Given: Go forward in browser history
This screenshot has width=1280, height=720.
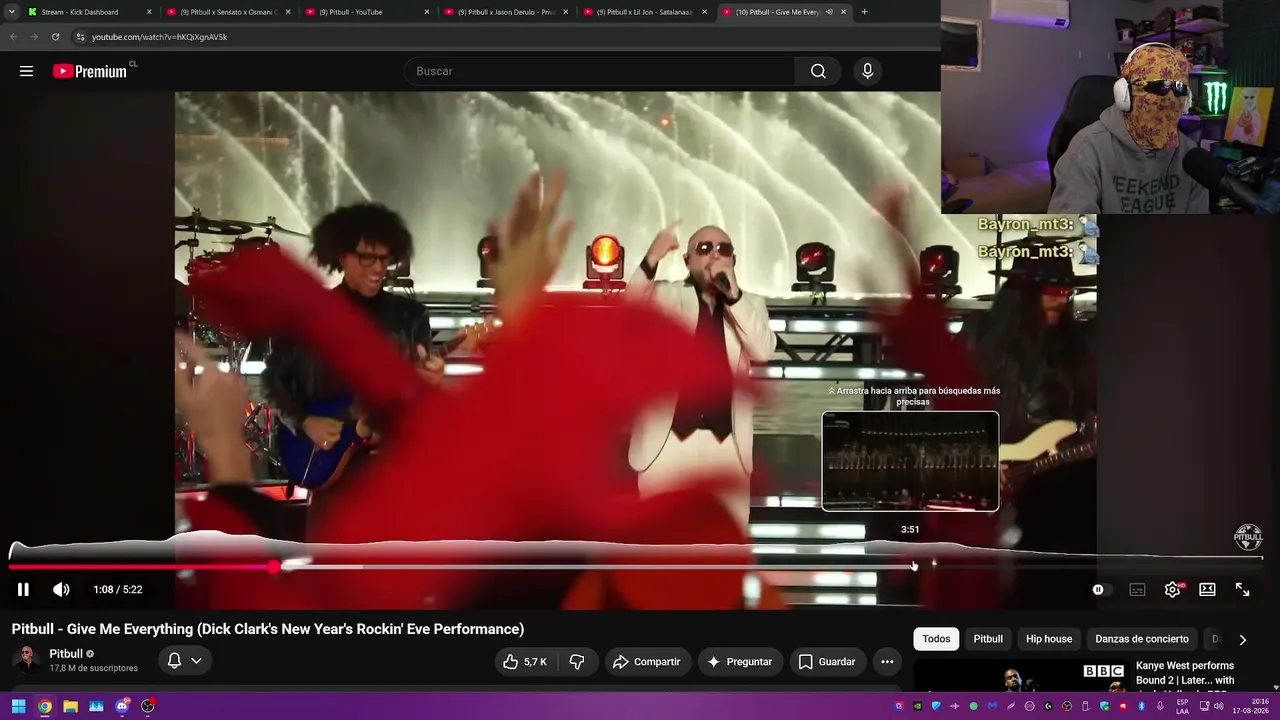Looking at the screenshot, I should coord(34,37).
